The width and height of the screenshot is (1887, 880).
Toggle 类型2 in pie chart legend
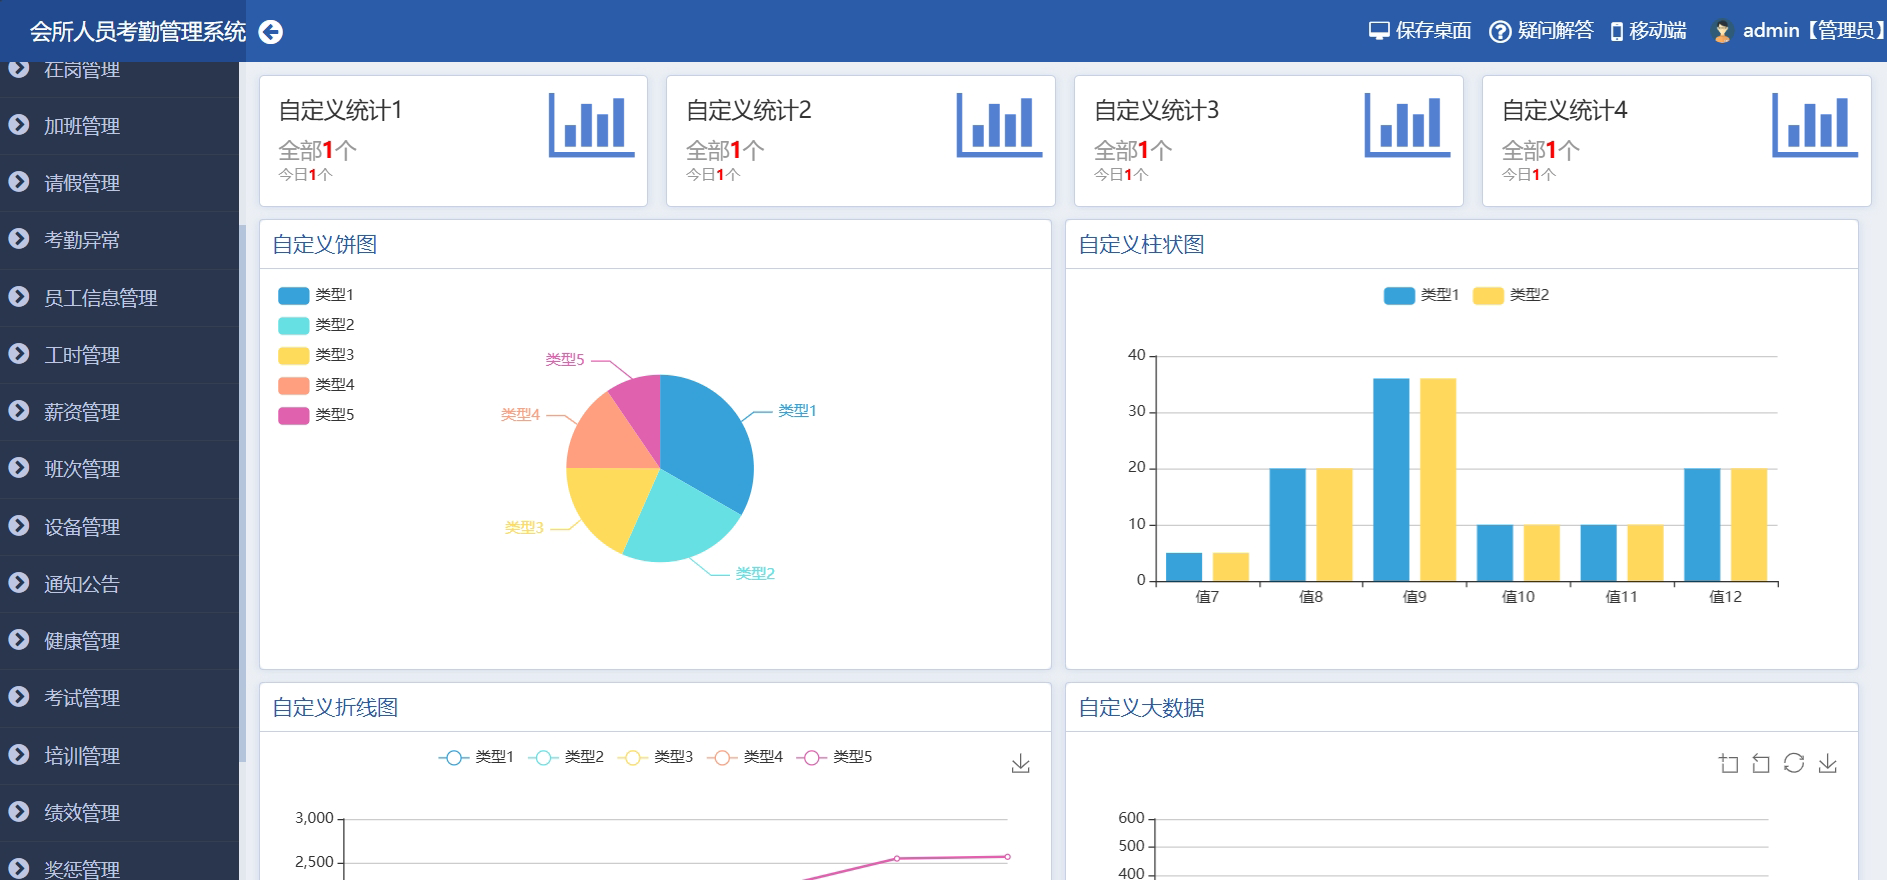pyautogui.click(x=316, y=325)
